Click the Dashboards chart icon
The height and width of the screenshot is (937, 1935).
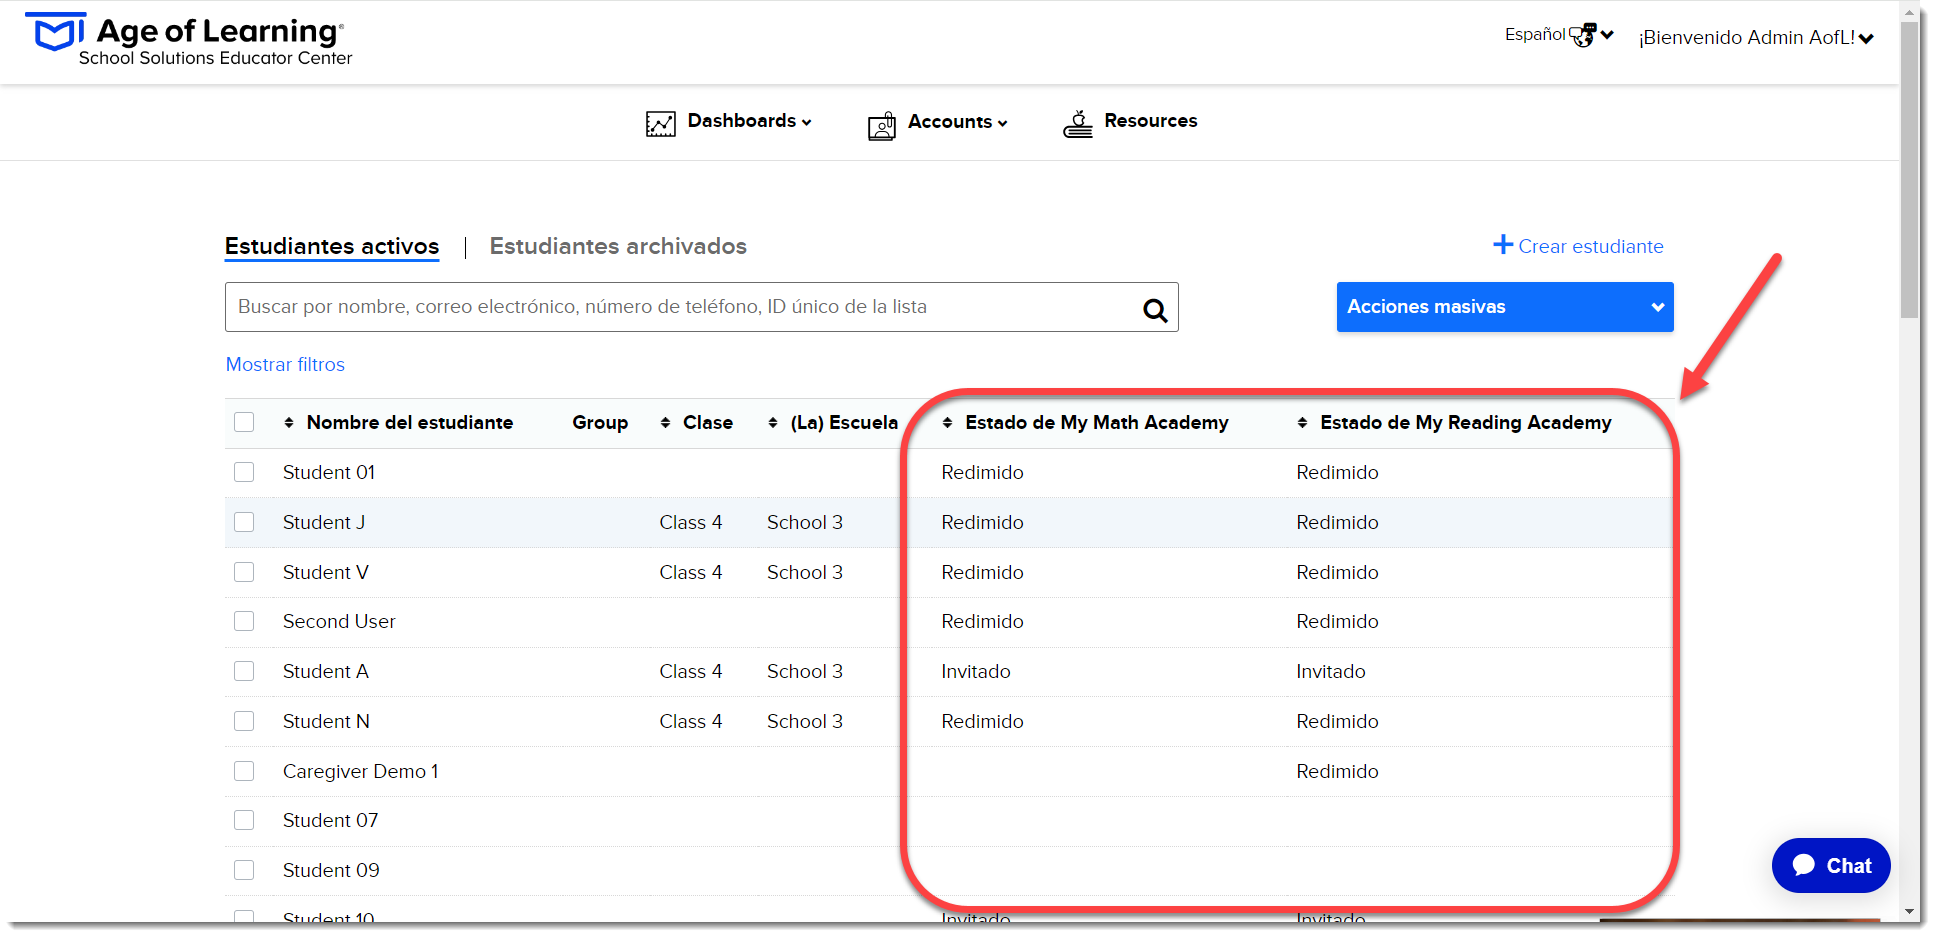(x=660, y=124)
